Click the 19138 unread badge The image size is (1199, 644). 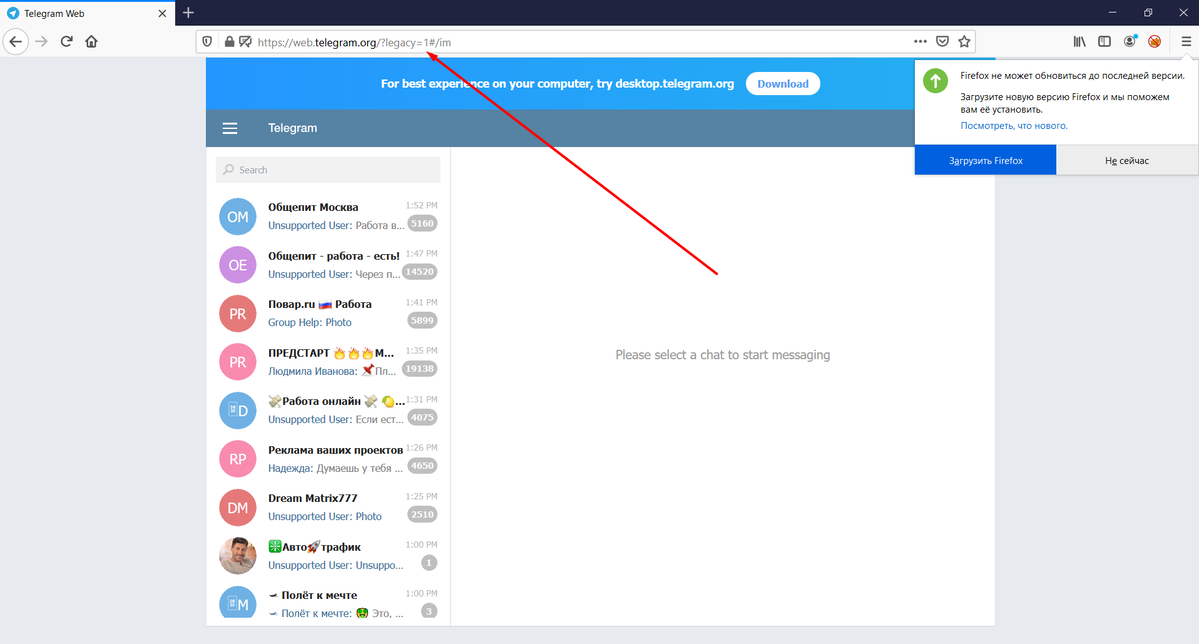tap(420, 369)
